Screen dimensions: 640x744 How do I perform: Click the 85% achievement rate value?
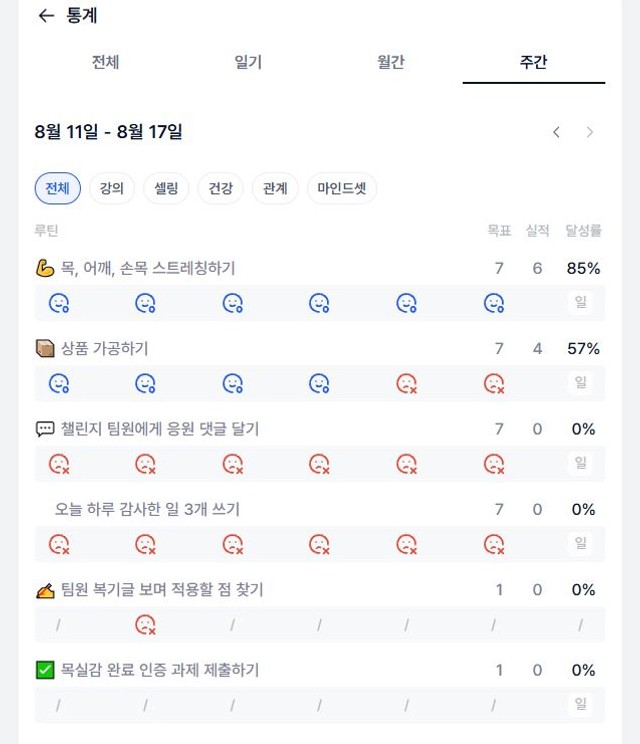pos(584,268)
